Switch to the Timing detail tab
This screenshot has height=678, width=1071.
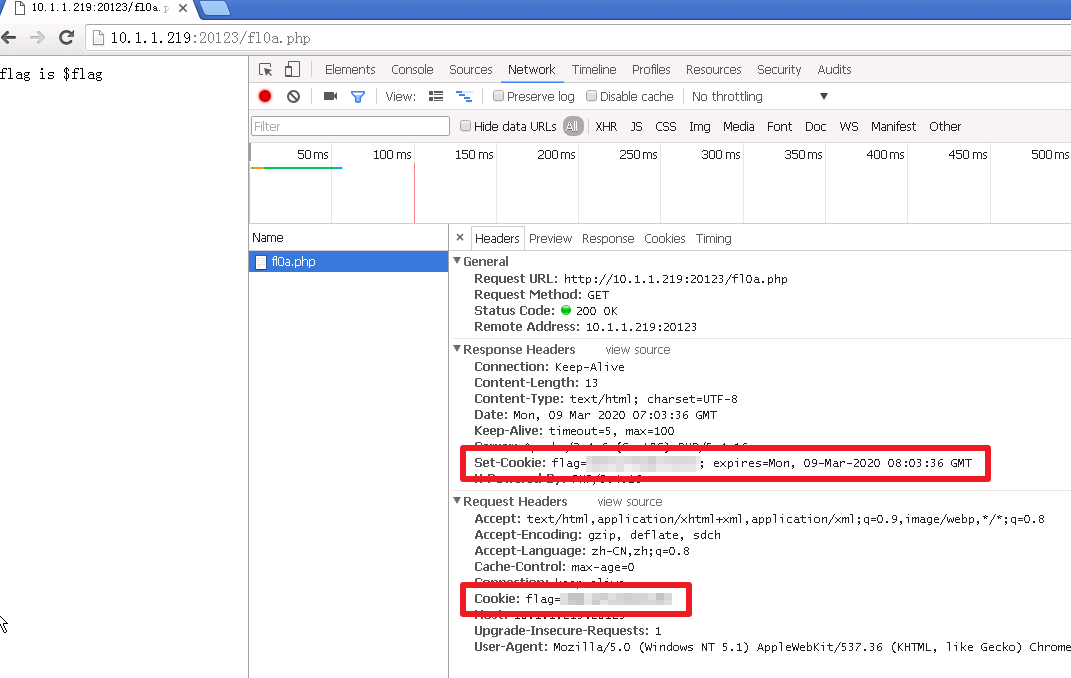pyautogui.click(x=714, y=238)
